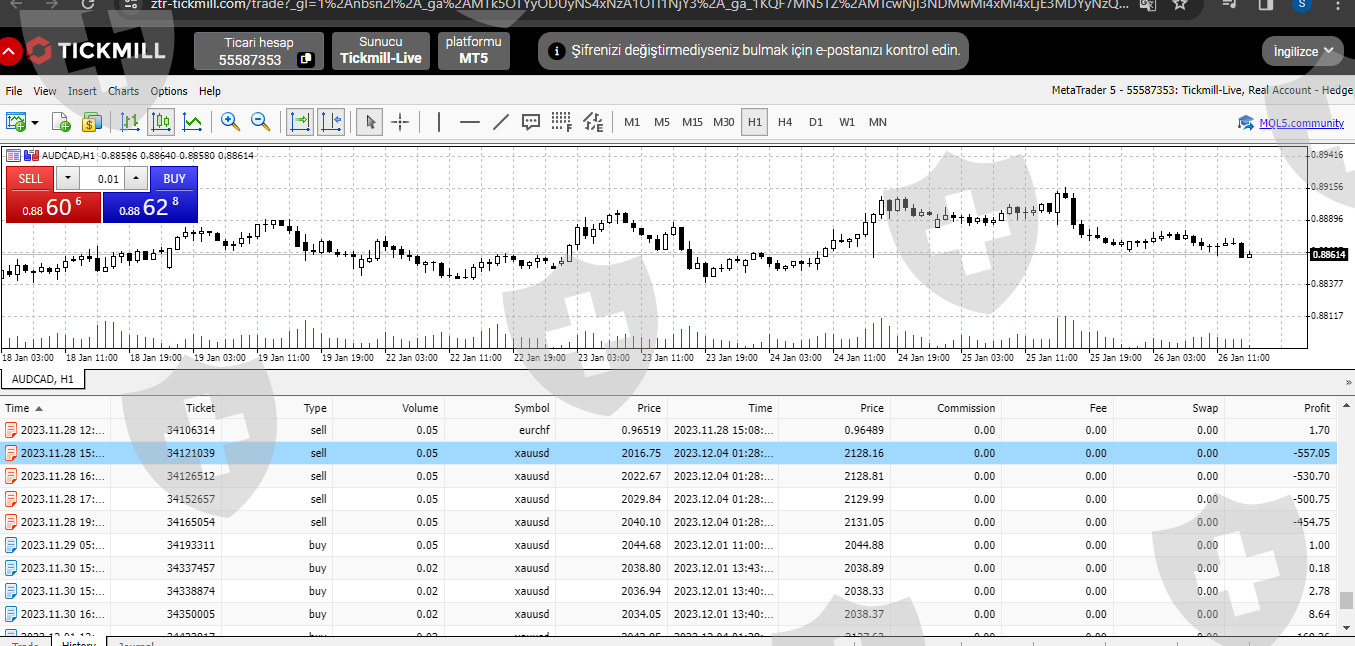1355x646 pixels.
Task: Toggle chart auto-scroll to latest bar
Action: 299,122
